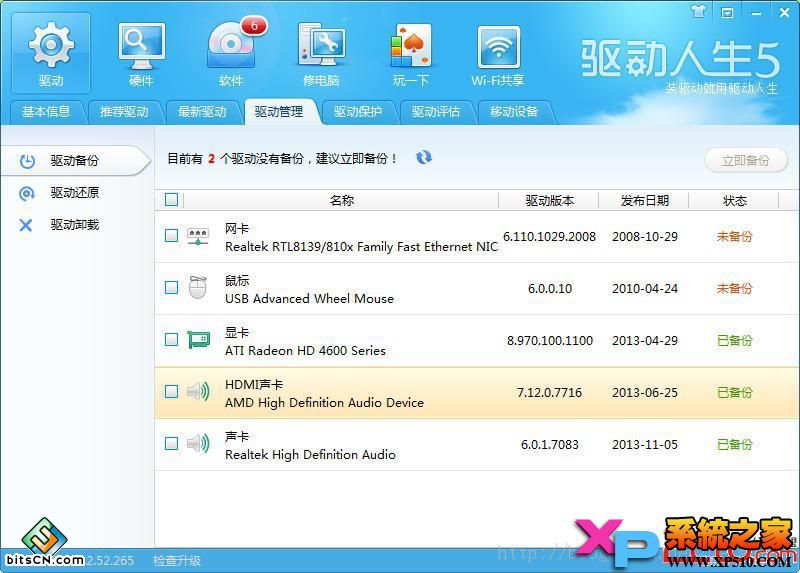Viewport: 800px width, 573px height.
Task: Click the network card icon for Realtek RTL8139
Action: [198, 236]
